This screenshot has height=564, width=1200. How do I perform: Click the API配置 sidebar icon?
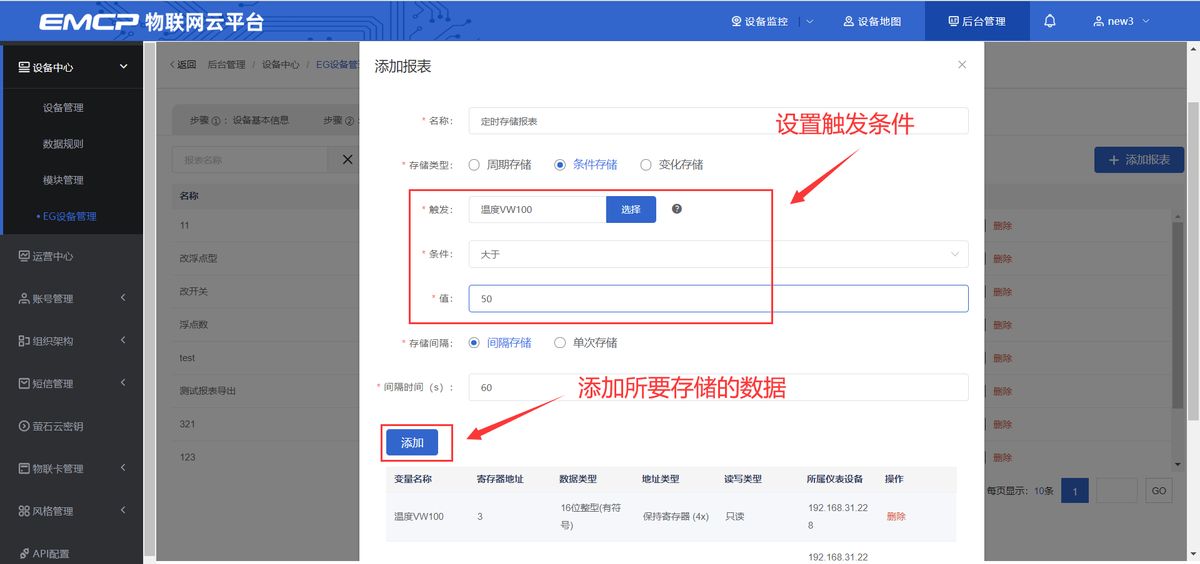tap(25, 553)
